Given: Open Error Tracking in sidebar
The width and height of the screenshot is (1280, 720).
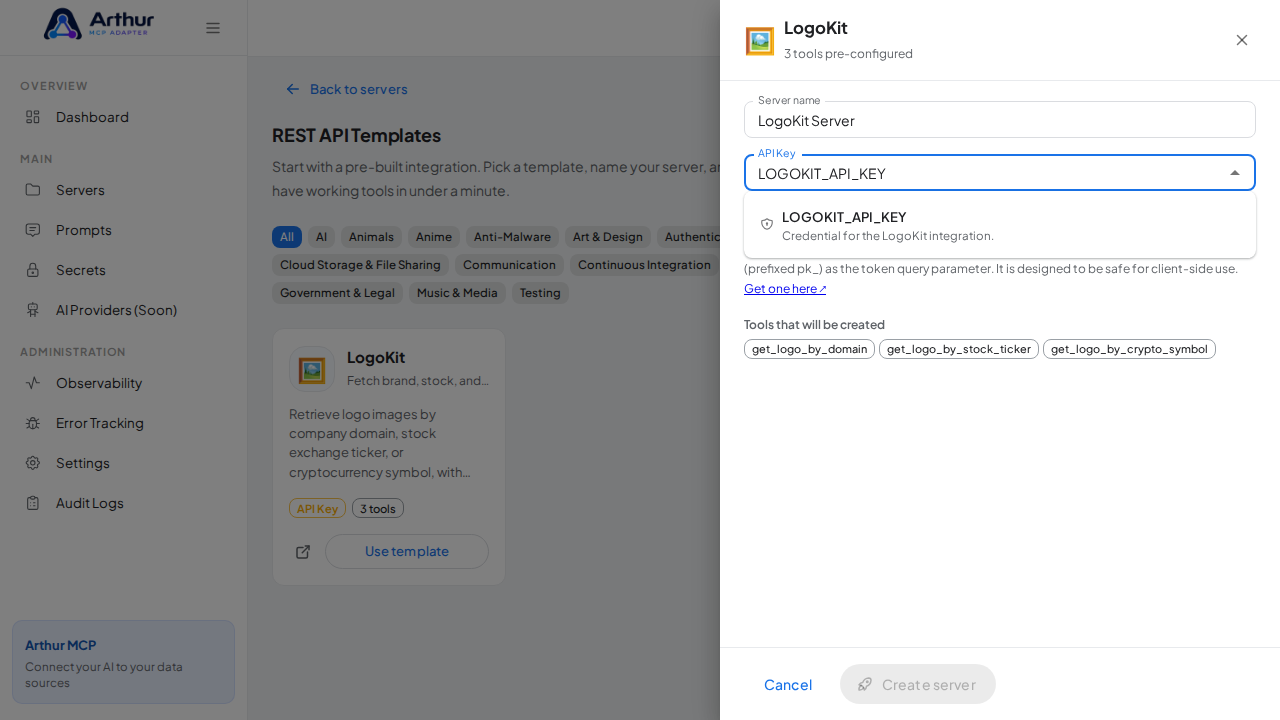Looking at the screenshot, I should click(123, 423).
